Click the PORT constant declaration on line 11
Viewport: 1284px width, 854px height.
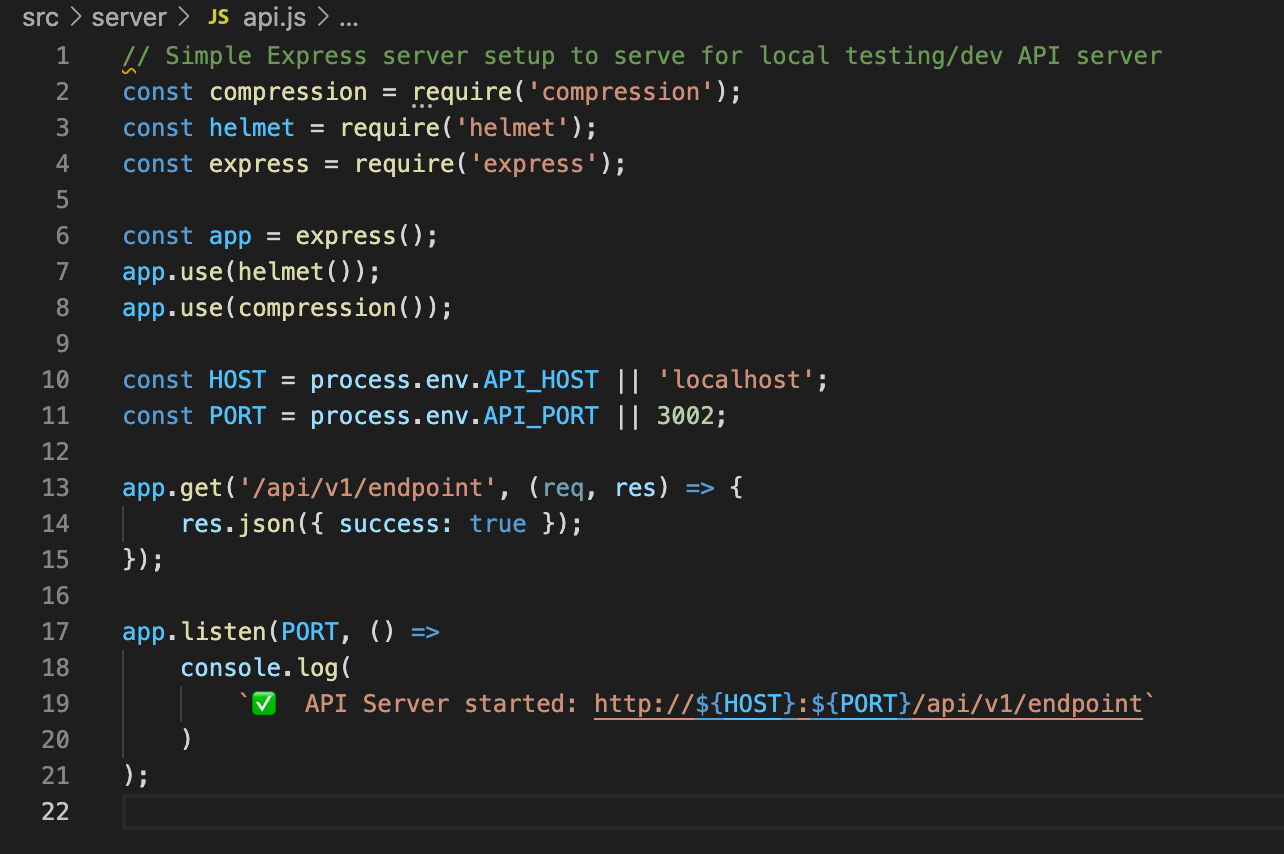[237, 415]
